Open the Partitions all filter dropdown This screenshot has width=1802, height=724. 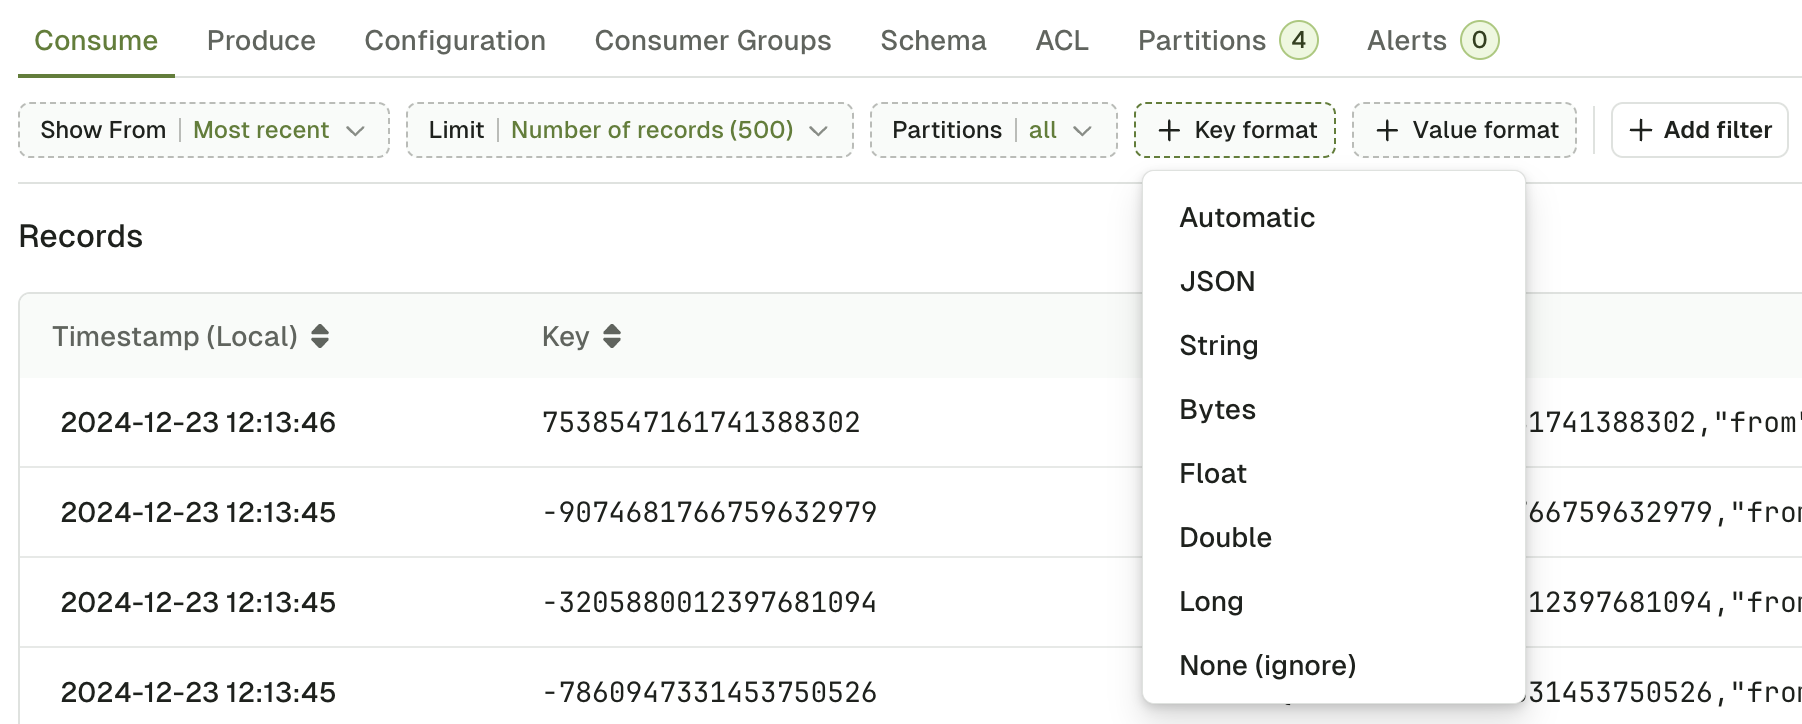point(993,130)
